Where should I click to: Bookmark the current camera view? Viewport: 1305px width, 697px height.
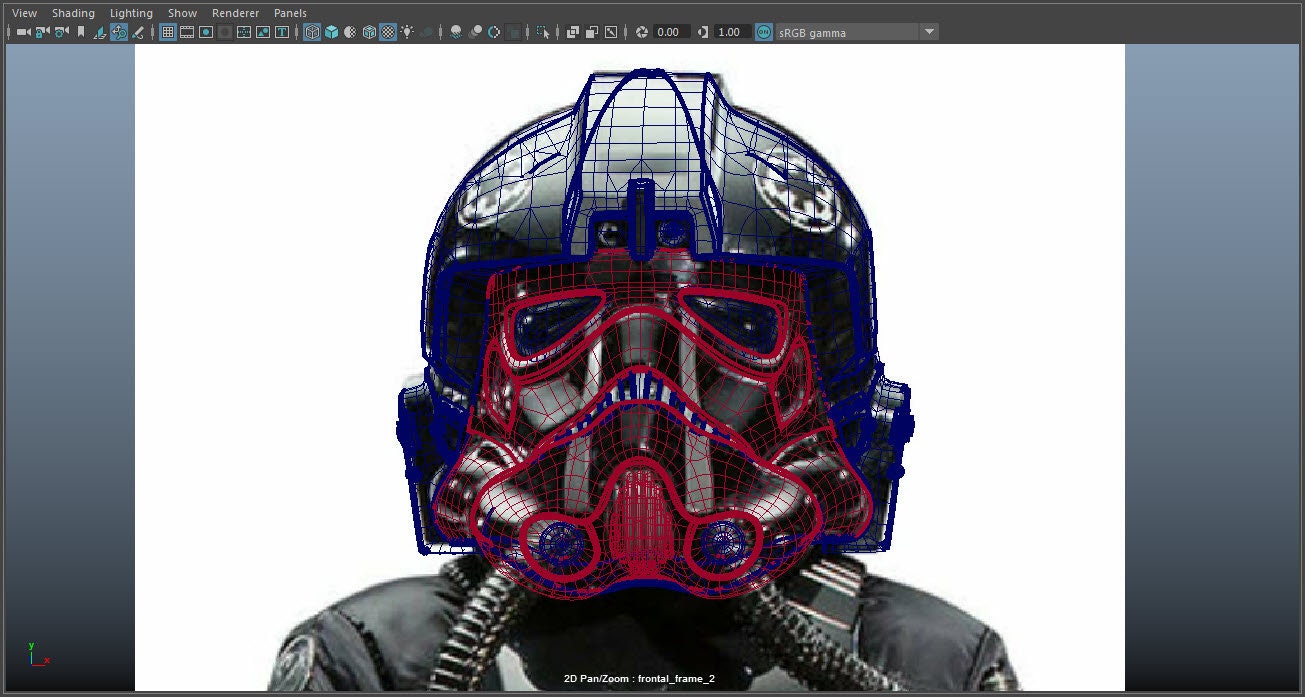(81, 32)
